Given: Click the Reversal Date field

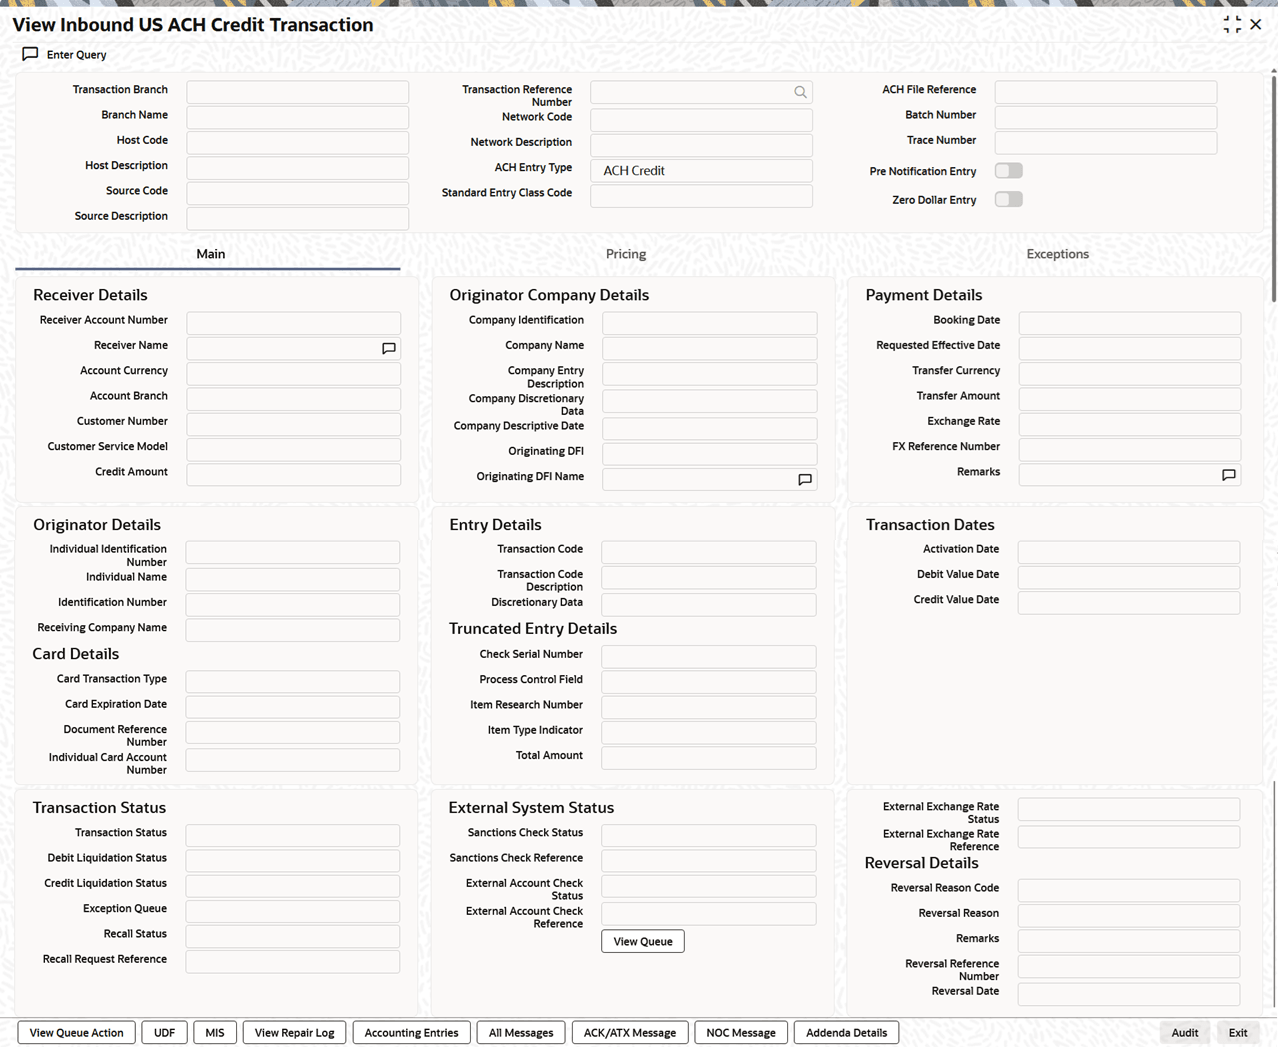Looking at the screenshot, I should point(1129,993).
